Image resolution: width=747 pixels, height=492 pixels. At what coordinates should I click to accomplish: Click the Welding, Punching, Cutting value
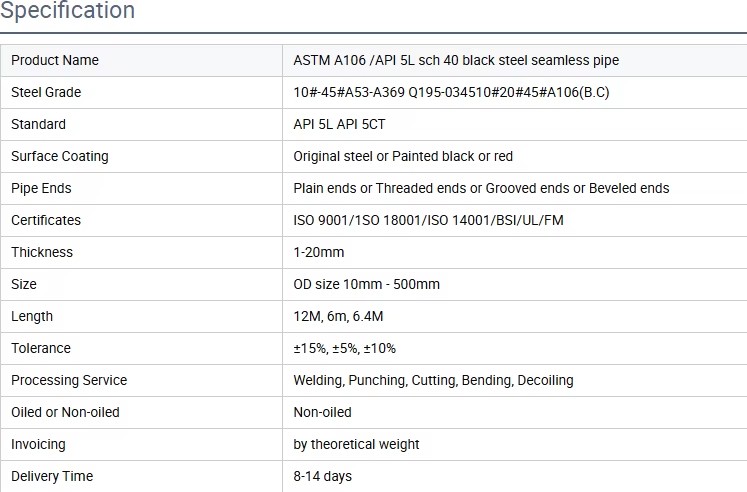[x=434, y=381]
